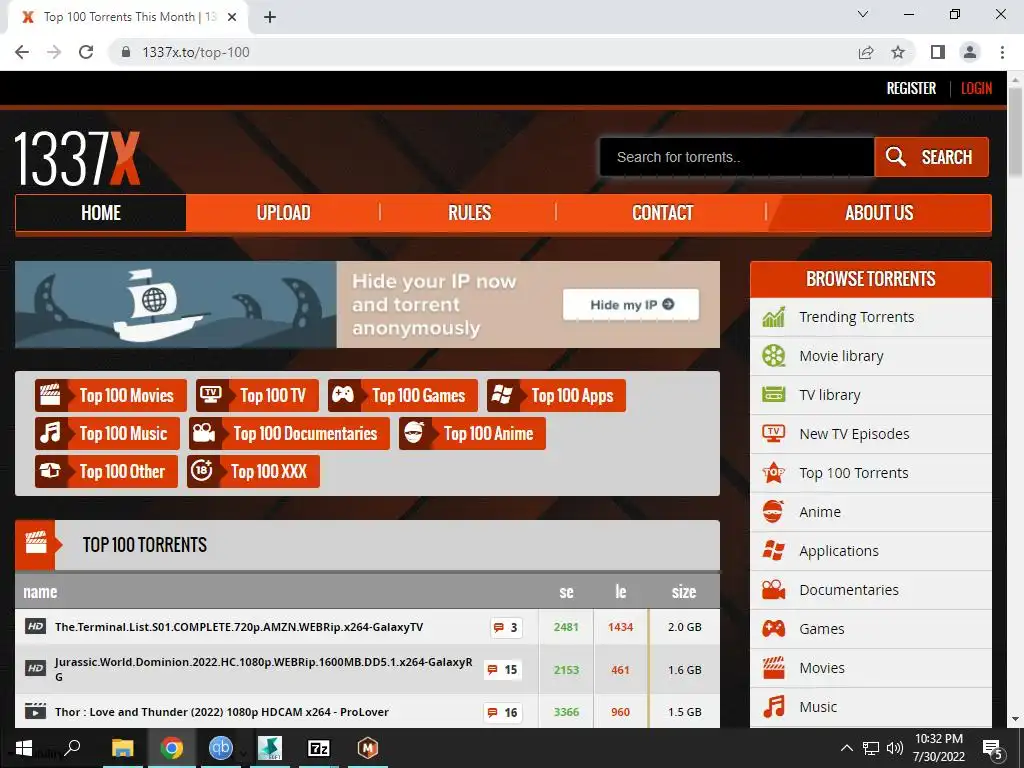The width and height of the screenshot is (1024, 768).
Task: Open Jurassic.World.Dominion torrent link
Action: point(263,669)
